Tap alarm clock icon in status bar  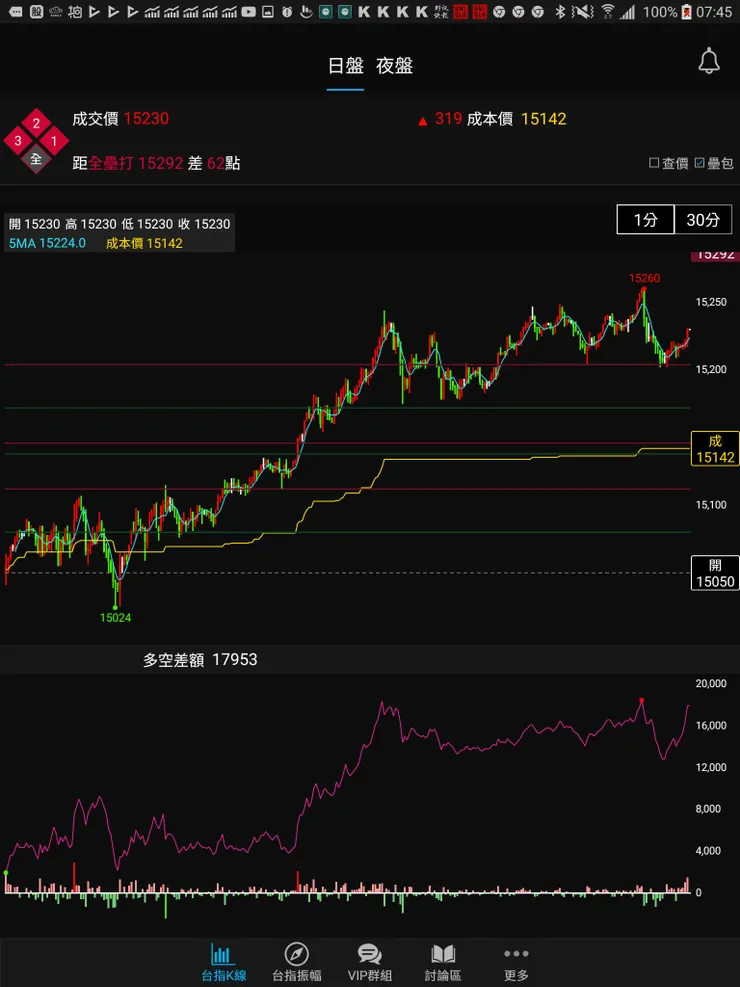(x=287, y=11)
